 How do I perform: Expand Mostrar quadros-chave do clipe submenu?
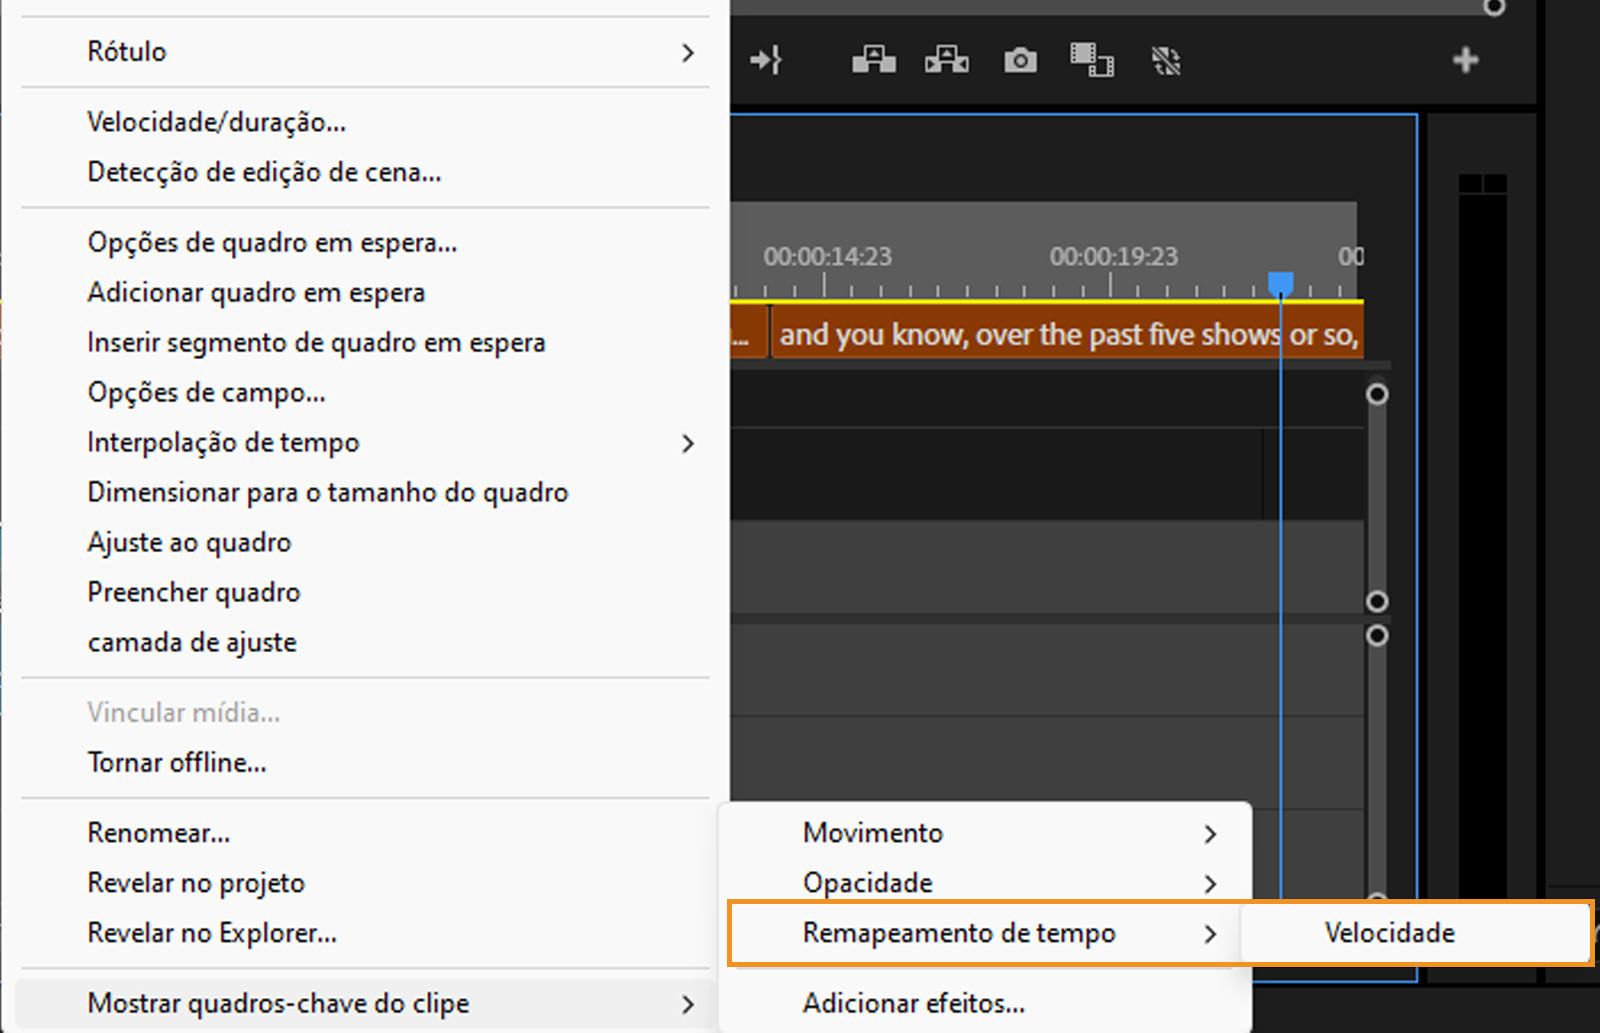click(x=365, y=1003)
